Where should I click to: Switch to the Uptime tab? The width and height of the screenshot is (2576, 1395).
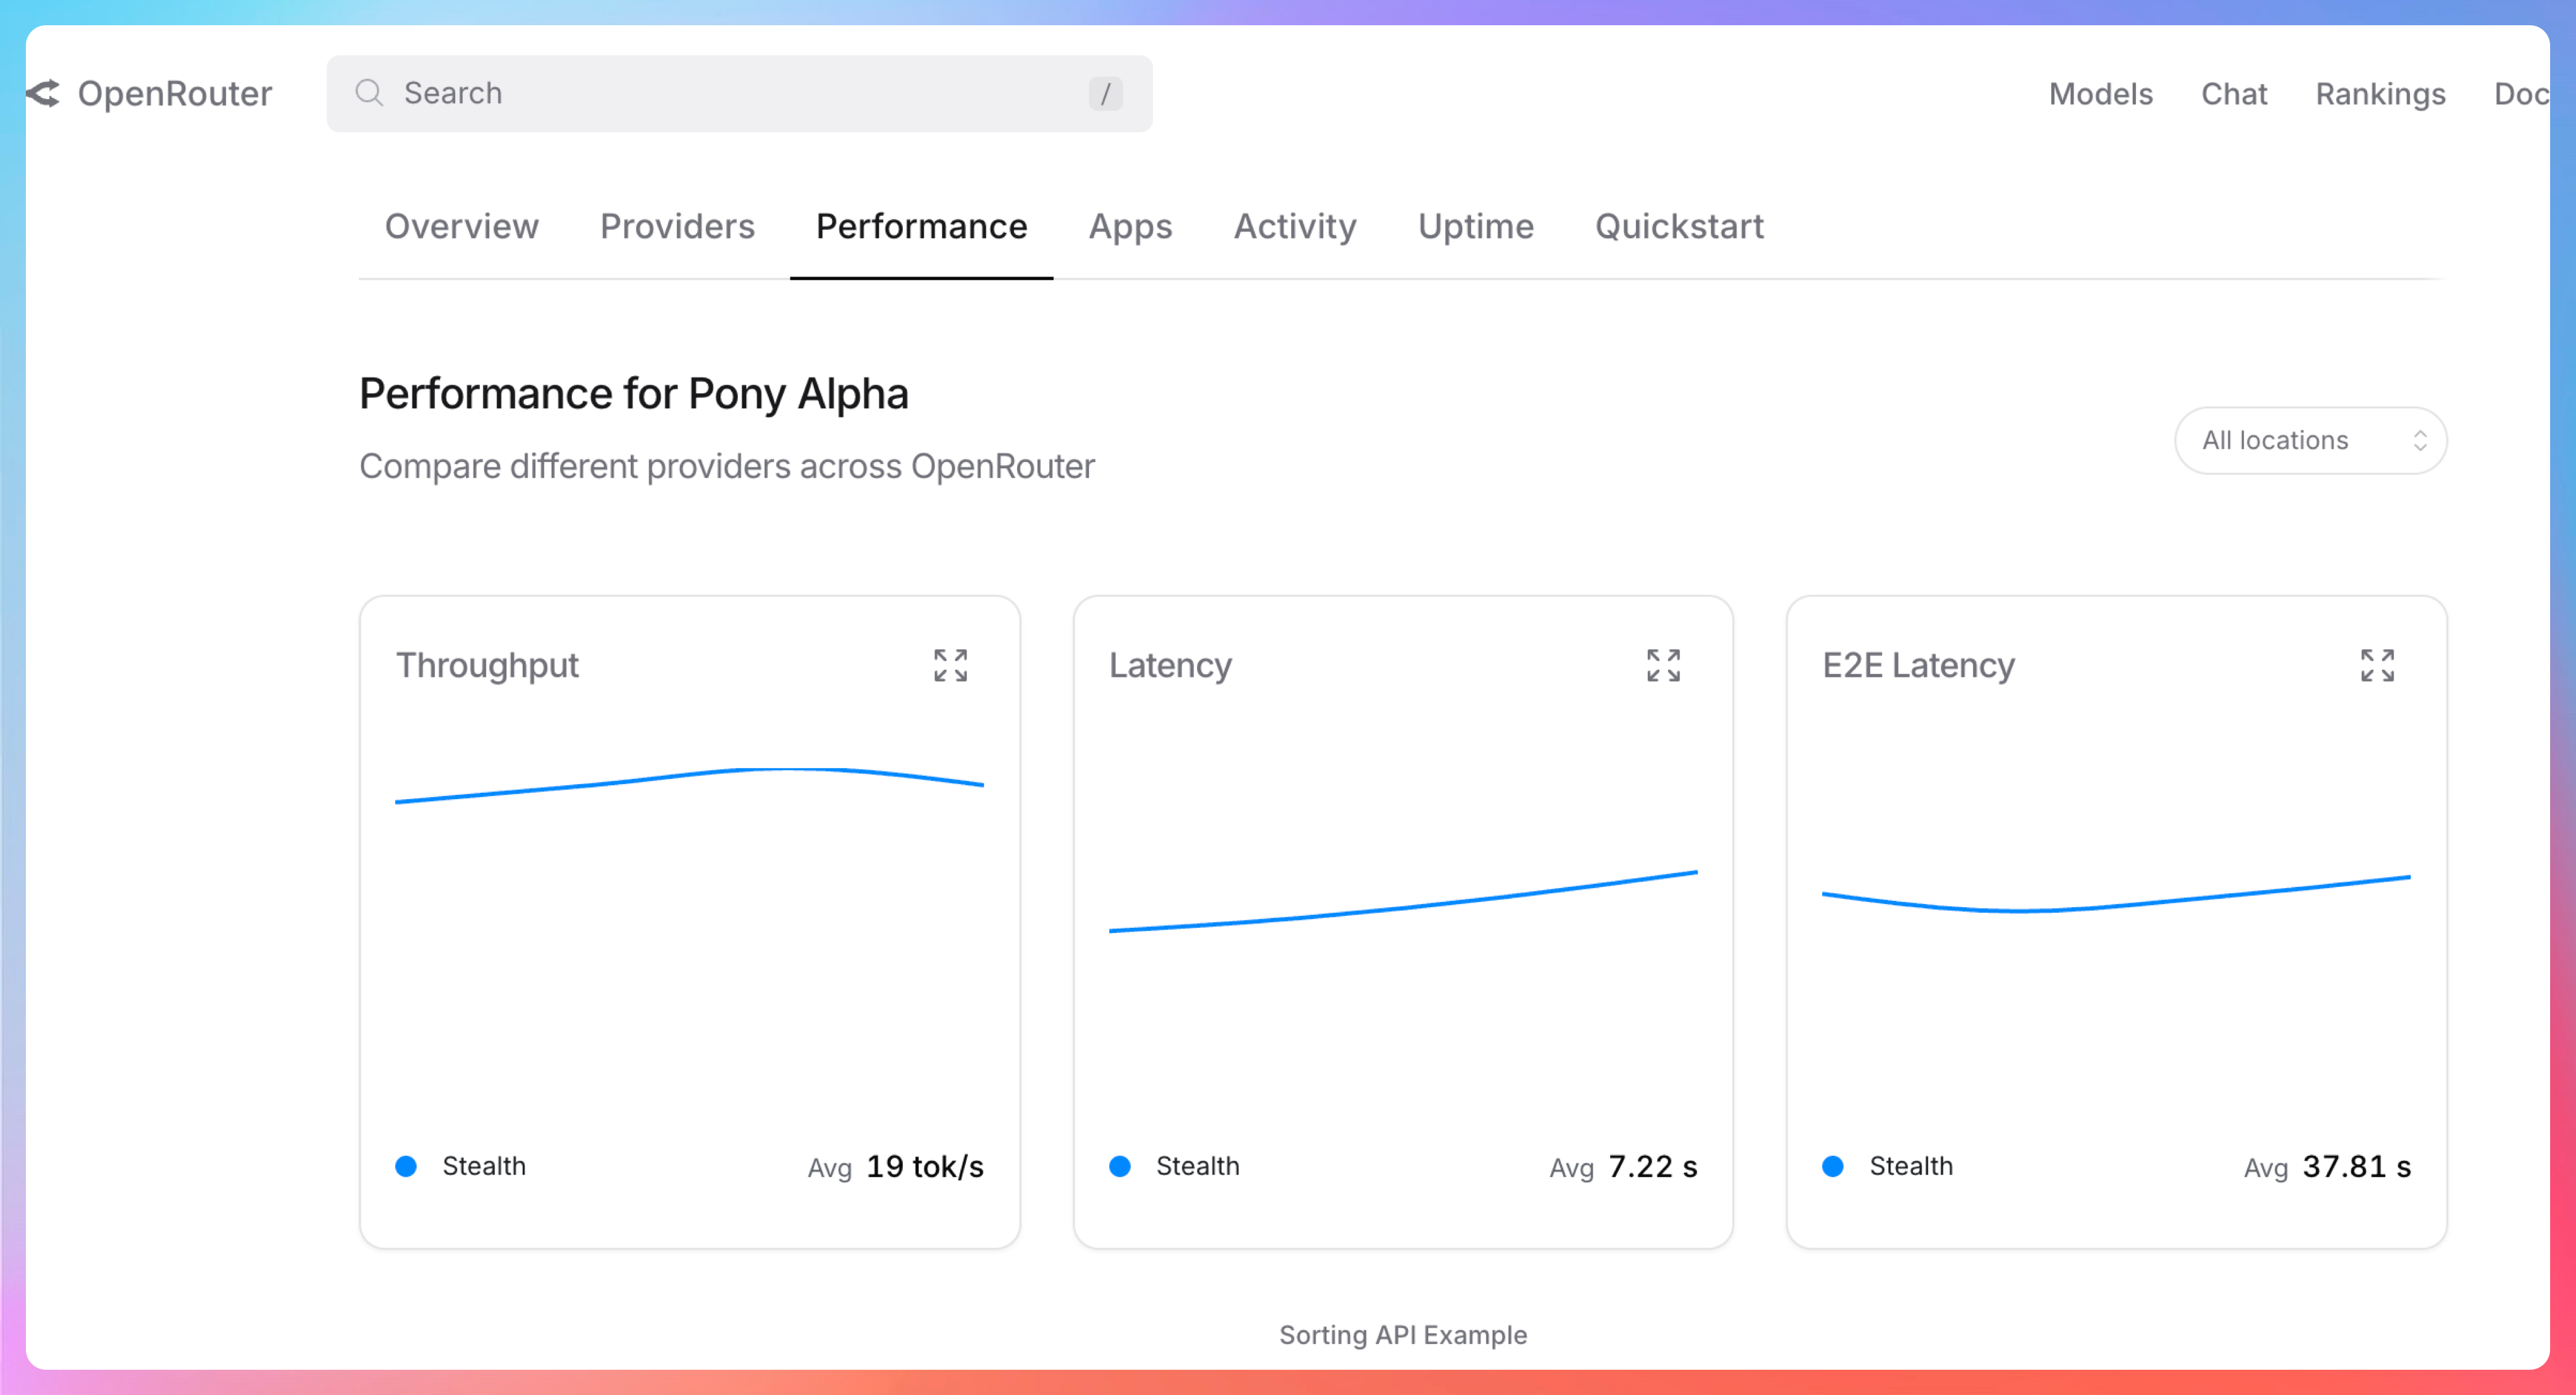[1475, 226]
